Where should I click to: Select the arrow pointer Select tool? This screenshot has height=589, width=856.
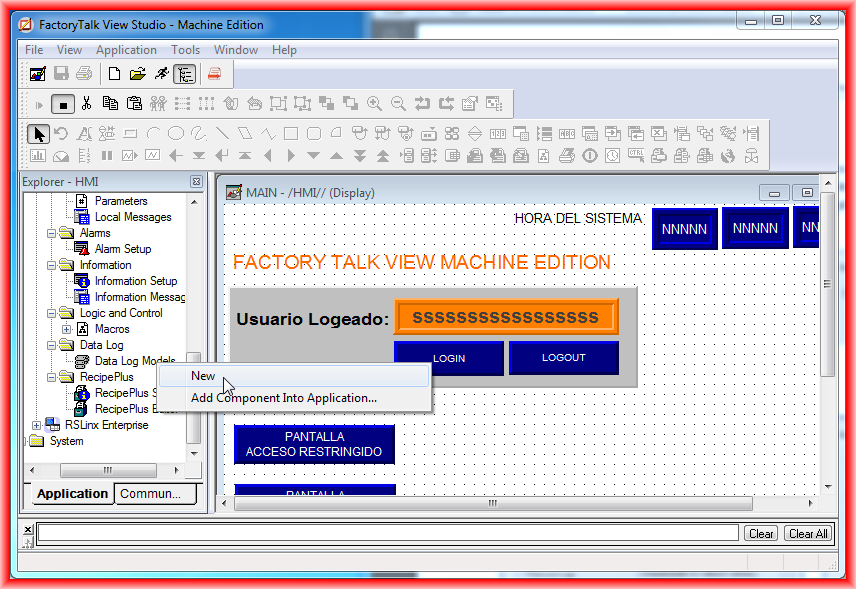(x=38, y=133)
